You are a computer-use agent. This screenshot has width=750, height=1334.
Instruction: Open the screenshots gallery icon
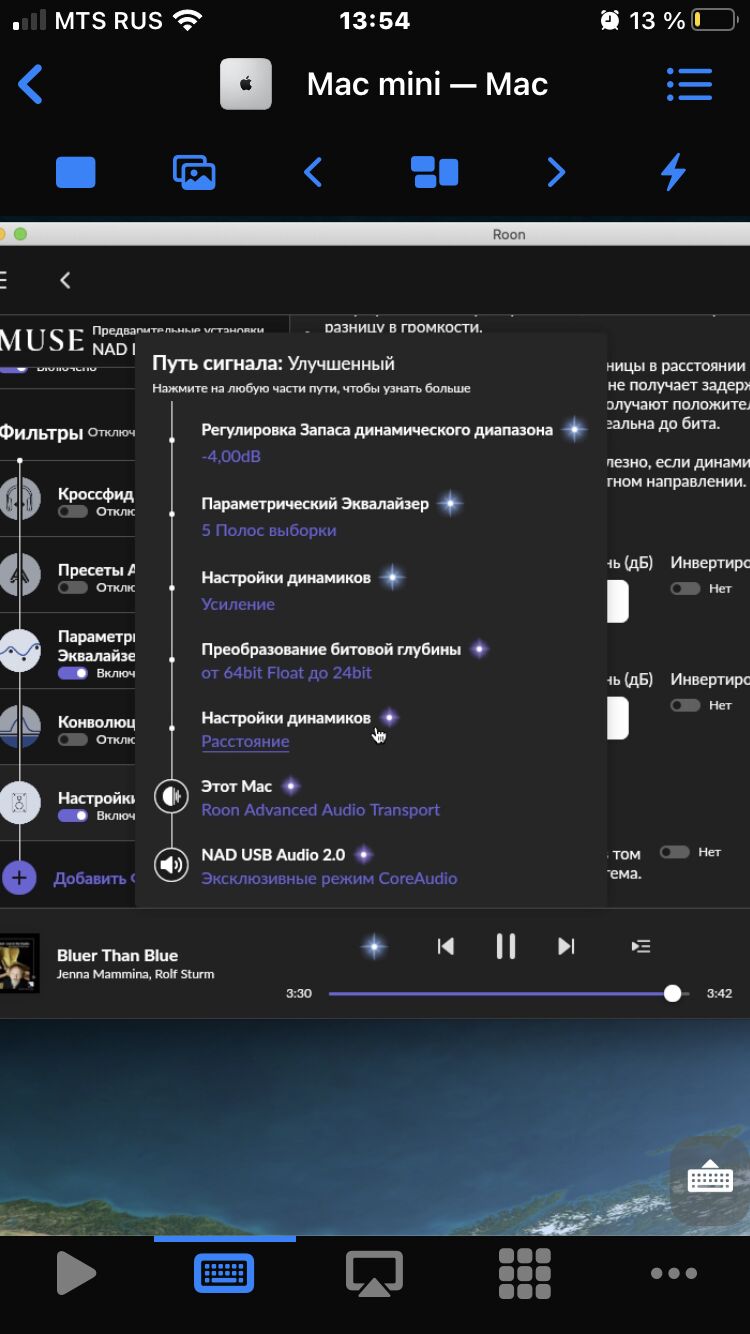tap(194, 173)
